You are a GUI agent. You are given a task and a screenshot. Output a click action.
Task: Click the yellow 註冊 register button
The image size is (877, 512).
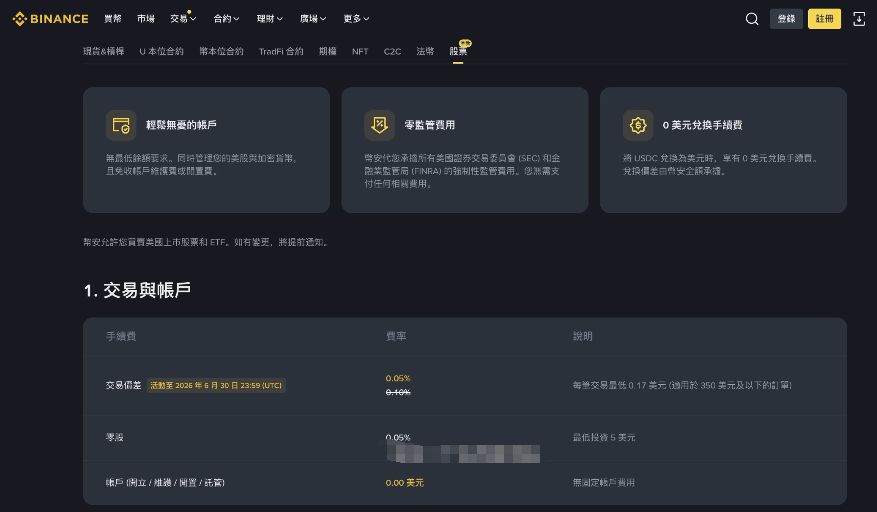[x=824, y=19]
